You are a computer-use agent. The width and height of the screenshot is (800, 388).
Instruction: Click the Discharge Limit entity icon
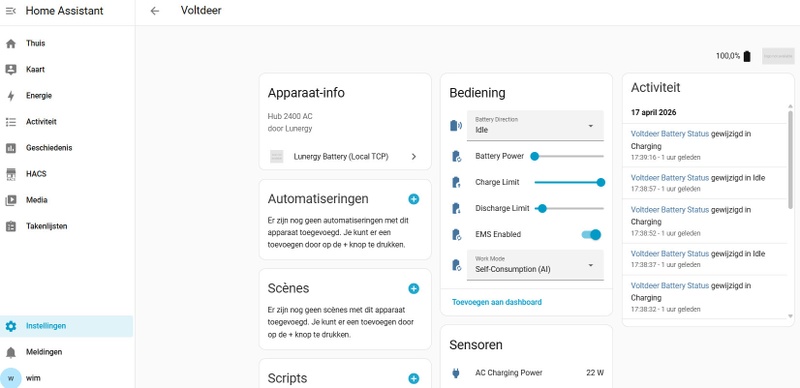click(456, 208)
